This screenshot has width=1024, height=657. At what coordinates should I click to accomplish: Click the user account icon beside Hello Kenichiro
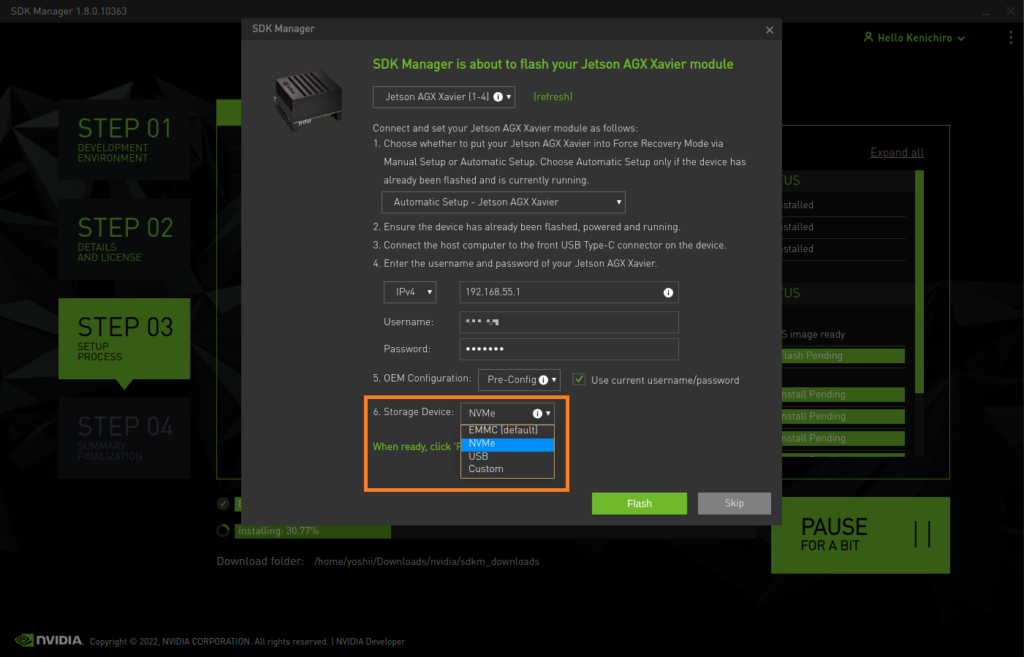pos(868,37)
